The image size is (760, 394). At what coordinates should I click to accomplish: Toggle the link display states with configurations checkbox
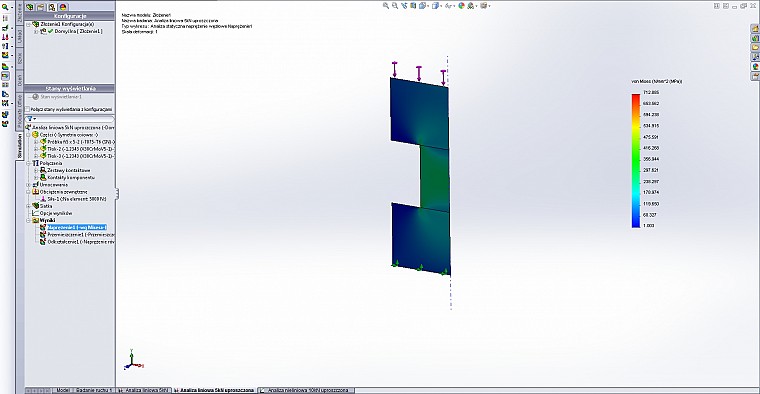point(28,110)
